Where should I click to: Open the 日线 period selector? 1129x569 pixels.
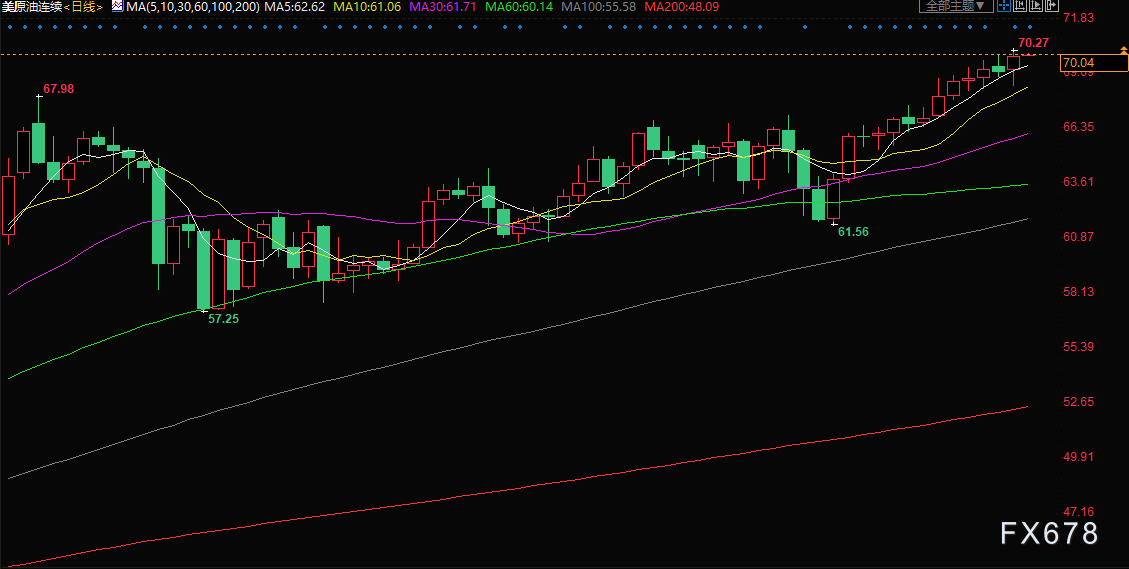(86, 7)
